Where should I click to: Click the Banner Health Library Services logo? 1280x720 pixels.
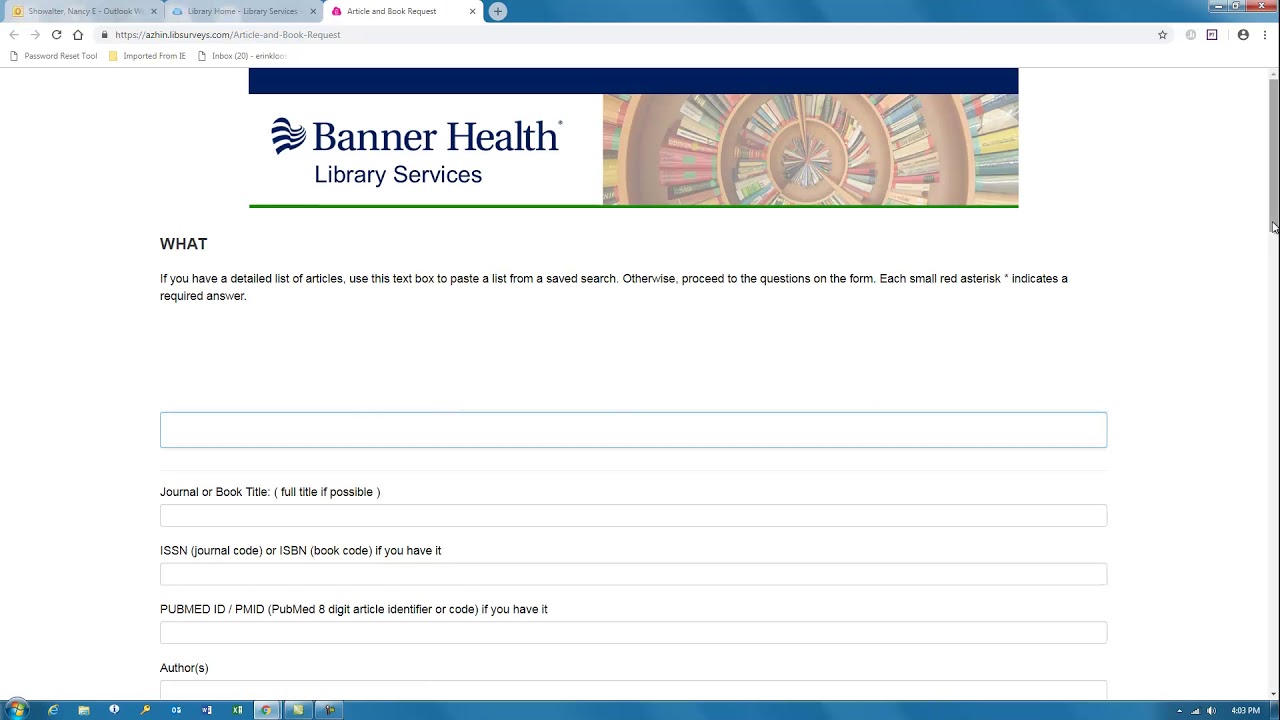pyautogui.click(x=416, y=151)
